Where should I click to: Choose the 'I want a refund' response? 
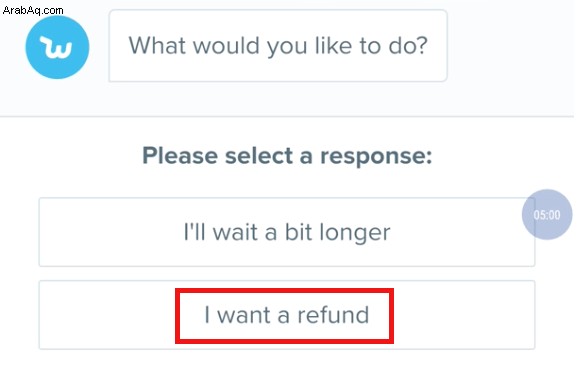(x=287, y=315)
